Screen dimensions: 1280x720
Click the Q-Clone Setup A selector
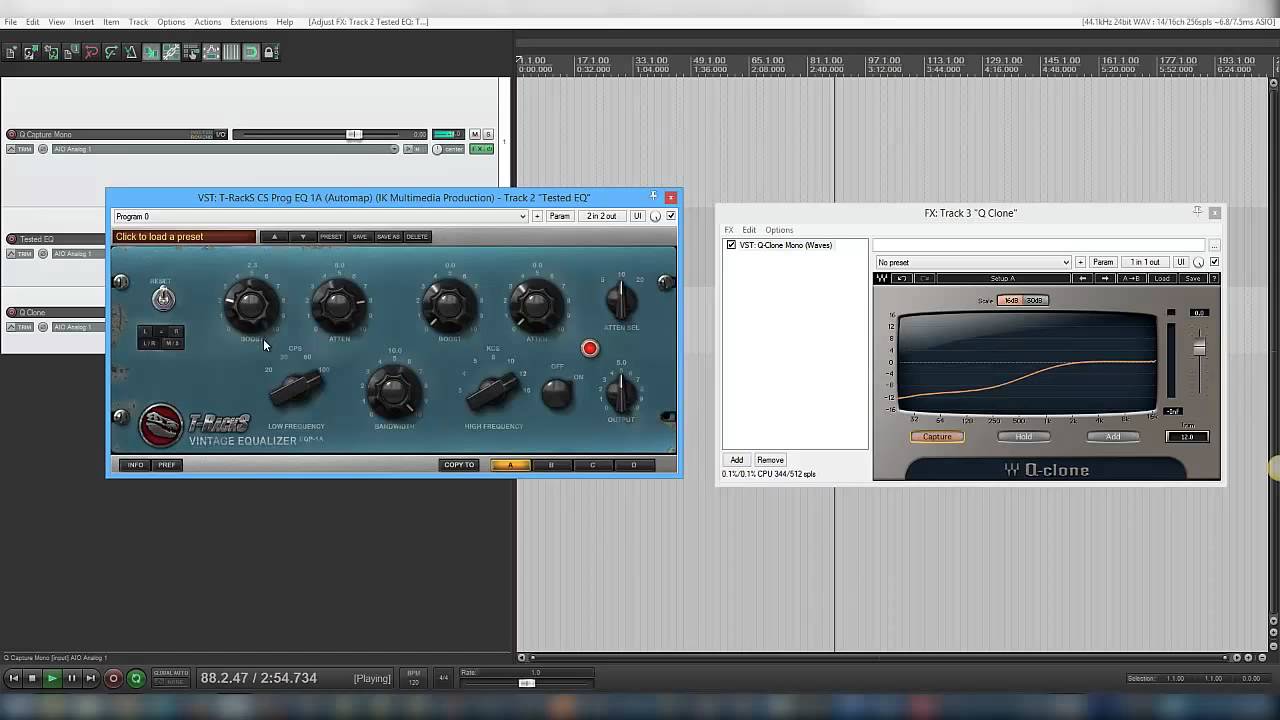[x=1003, y=278]
